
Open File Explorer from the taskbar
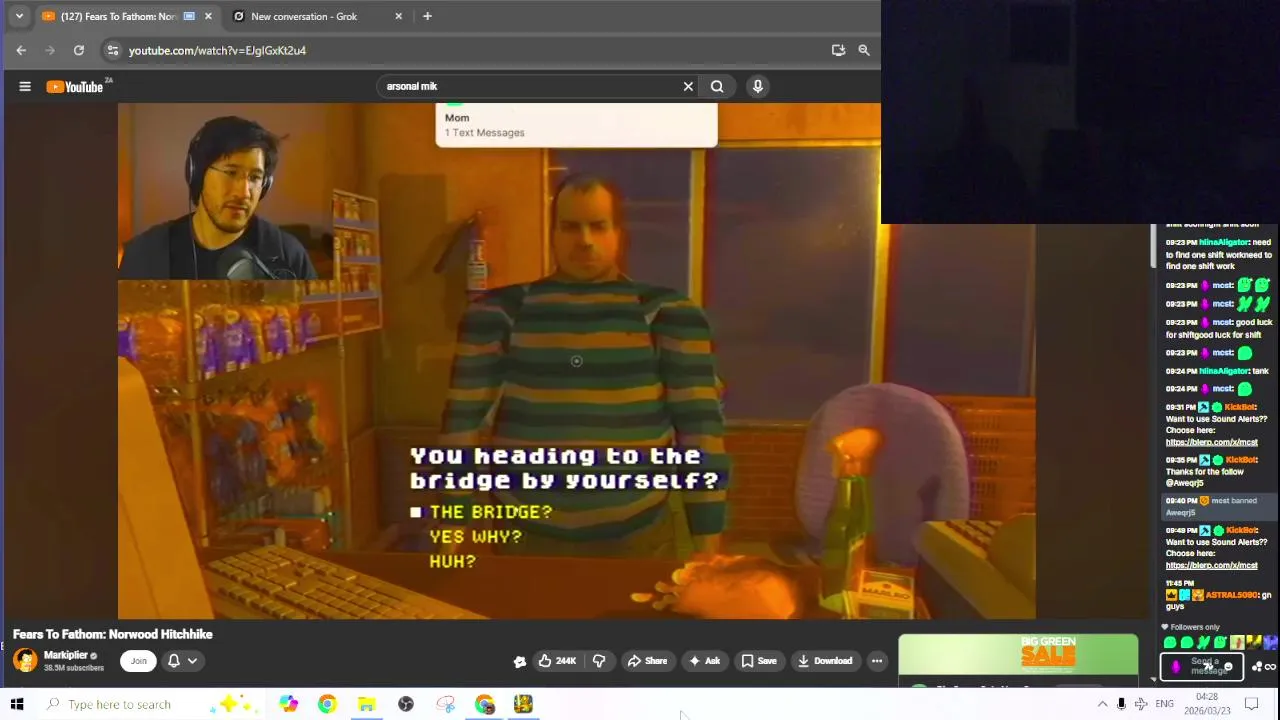[x=366, y=704]
